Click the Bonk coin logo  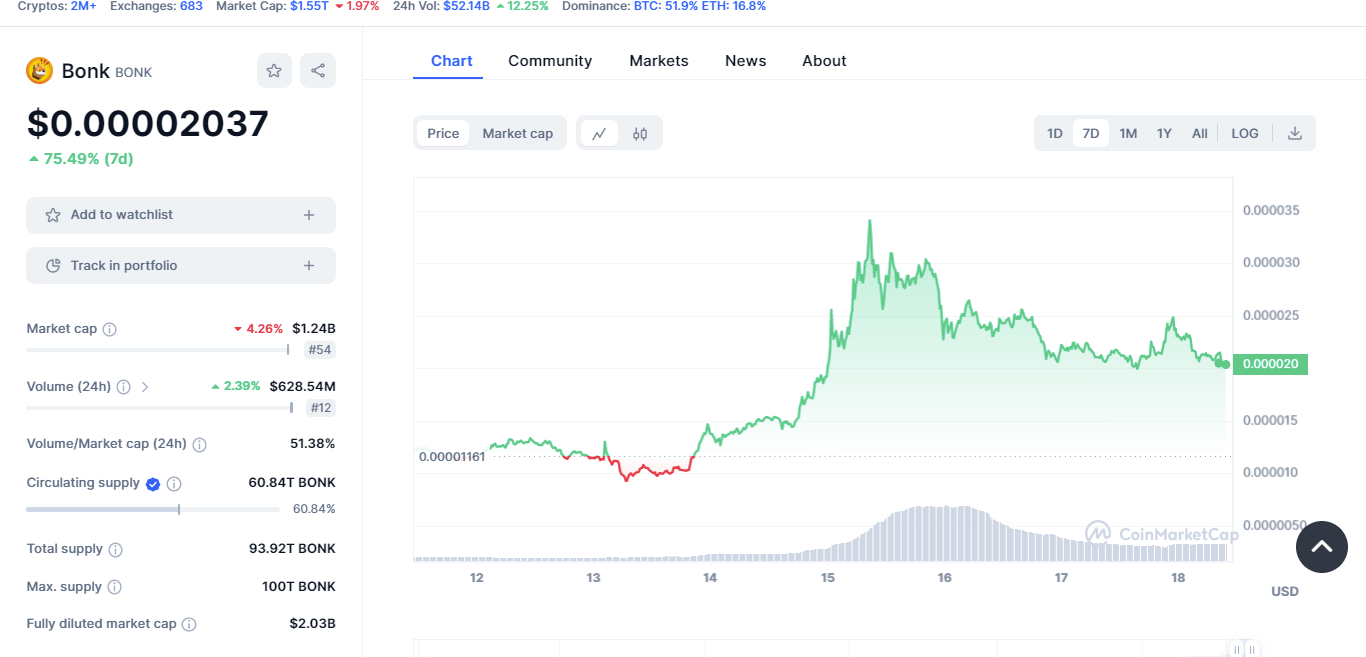click(x=39, y=71)
